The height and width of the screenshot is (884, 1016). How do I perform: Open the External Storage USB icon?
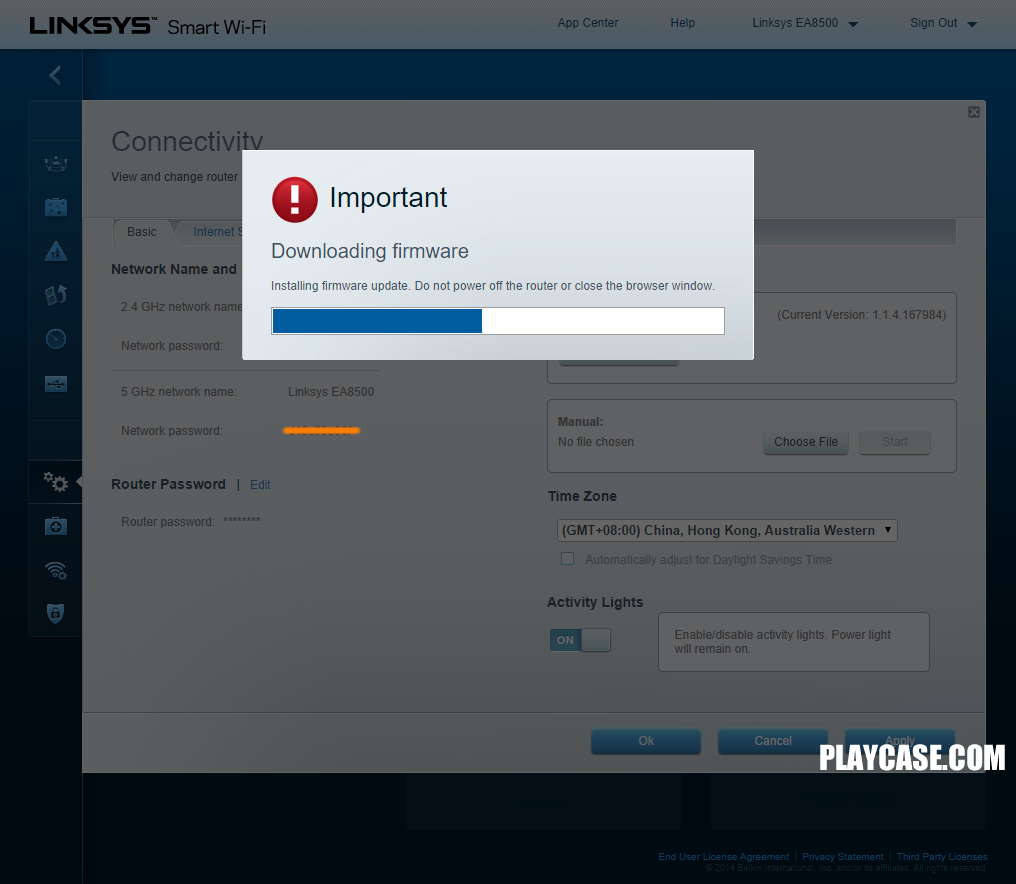[x=56, y=384]
